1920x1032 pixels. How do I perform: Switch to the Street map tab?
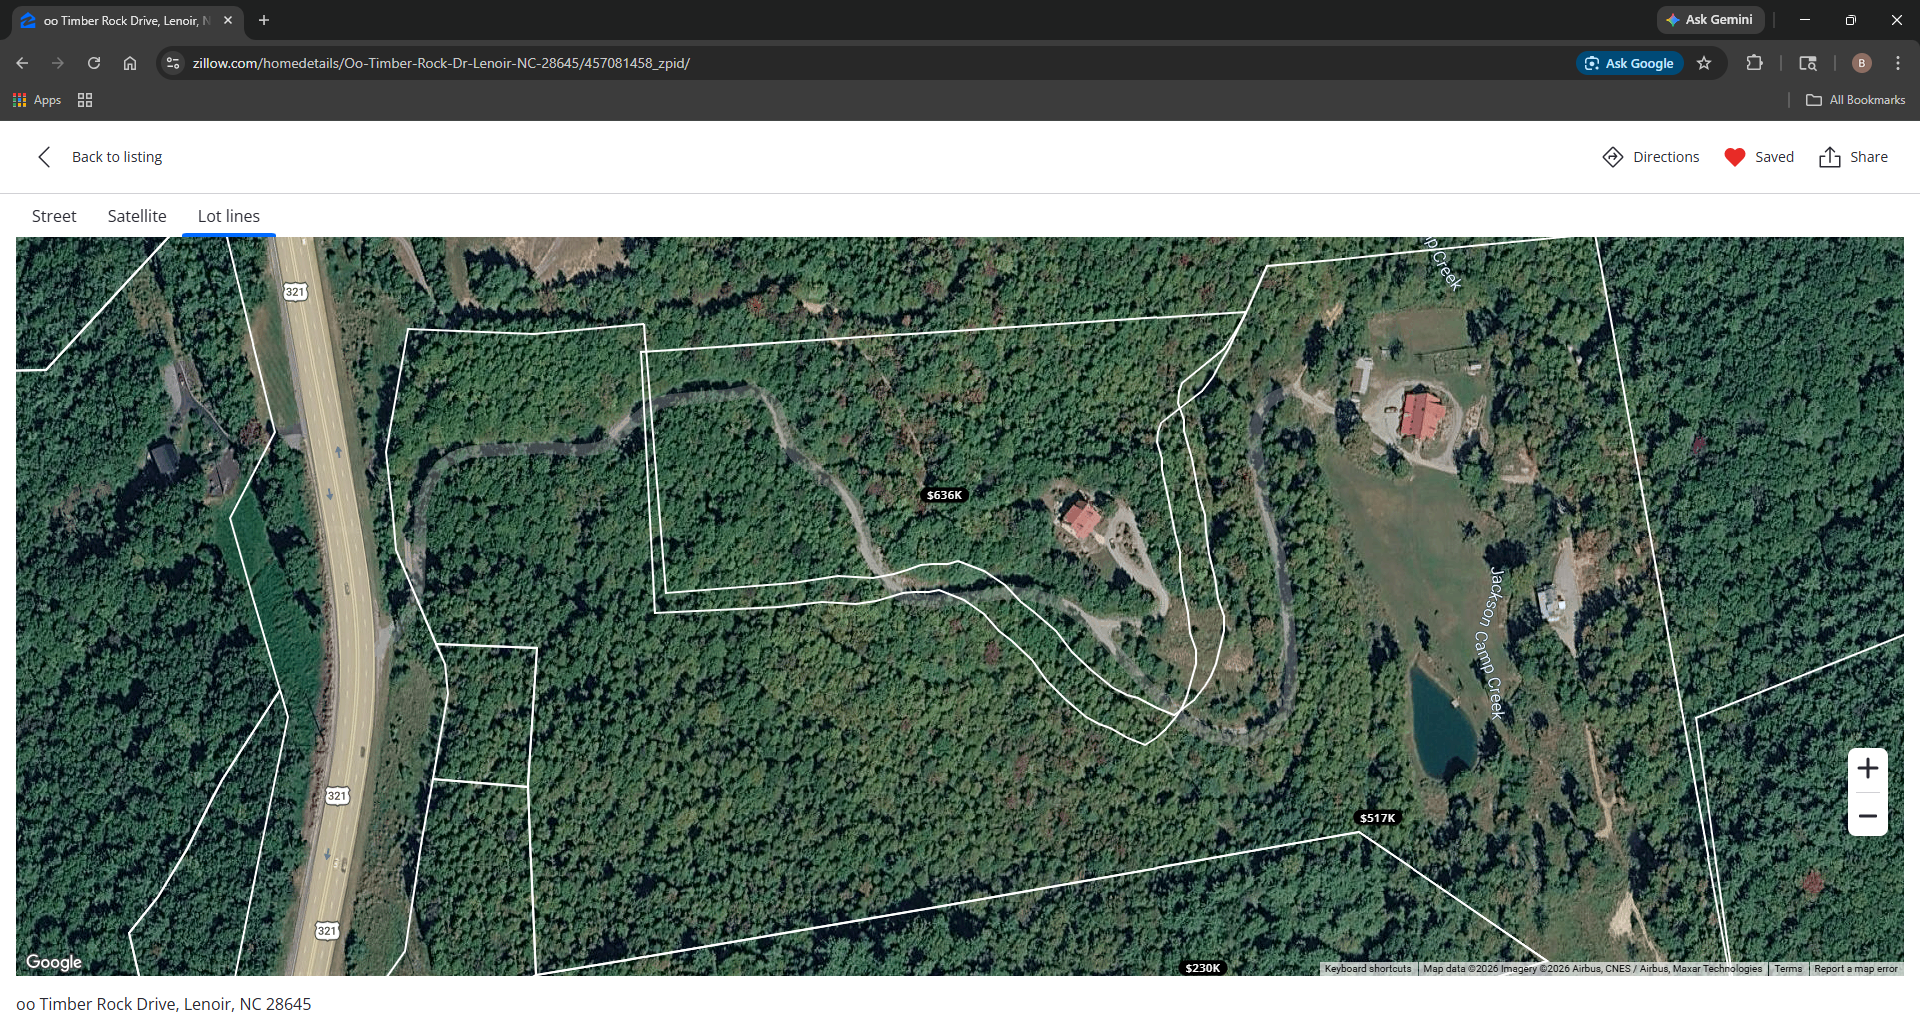(x=54, y=216)
